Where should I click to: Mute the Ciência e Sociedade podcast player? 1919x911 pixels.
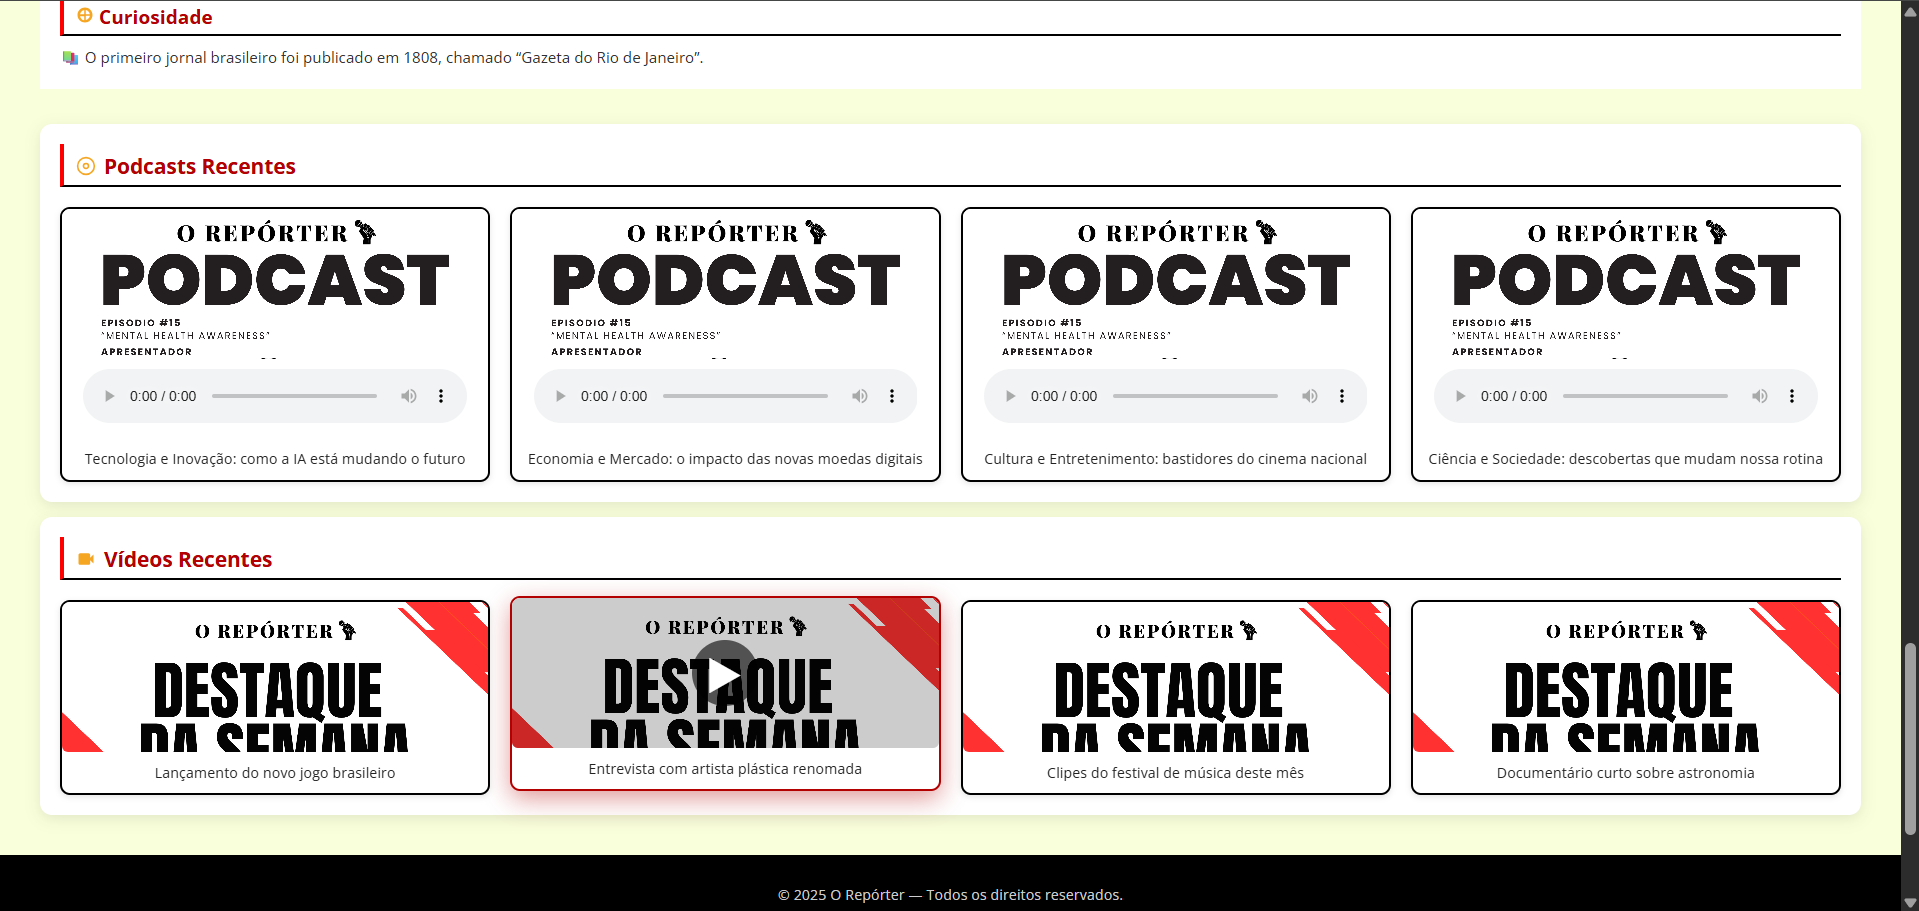(x=1760, y=395)
